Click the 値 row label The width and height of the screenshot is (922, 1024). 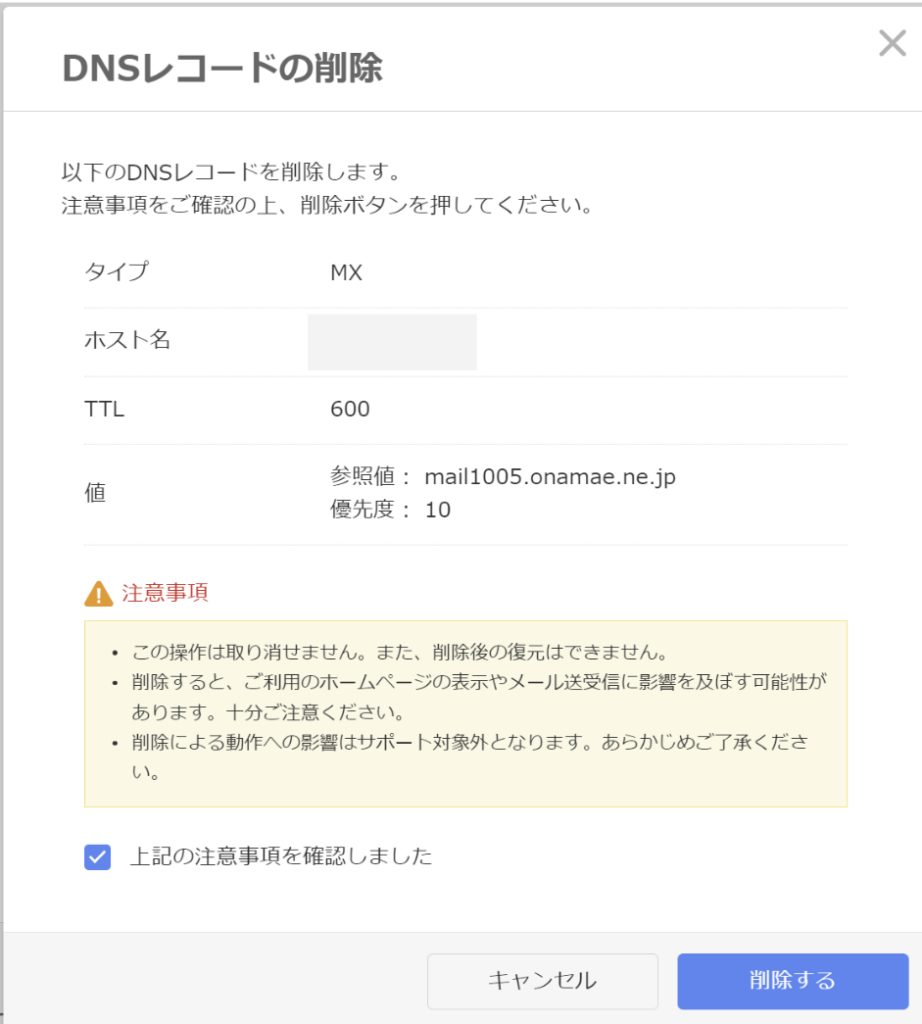click(x=95, y=493)
